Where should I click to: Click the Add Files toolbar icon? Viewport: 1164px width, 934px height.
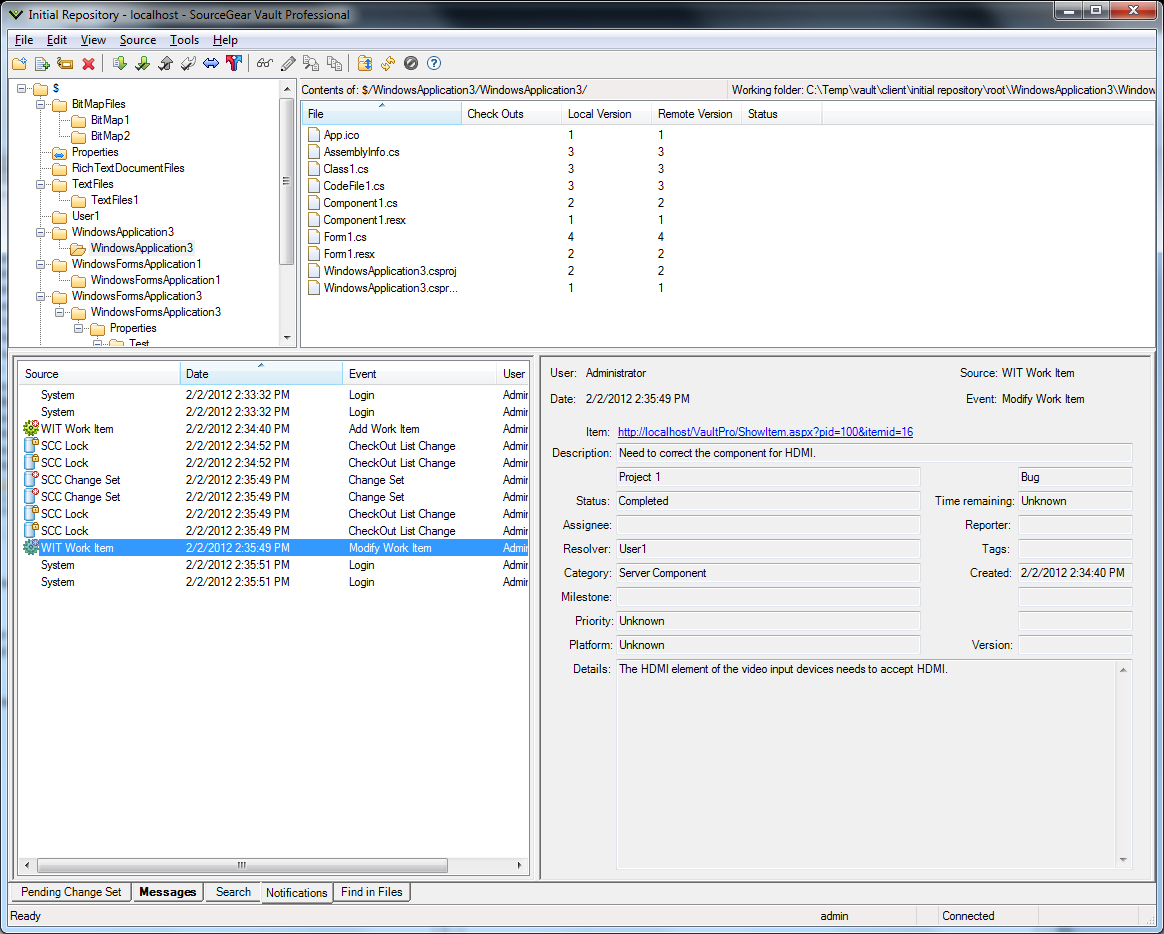pyautogui.click(x=42, y=64)
